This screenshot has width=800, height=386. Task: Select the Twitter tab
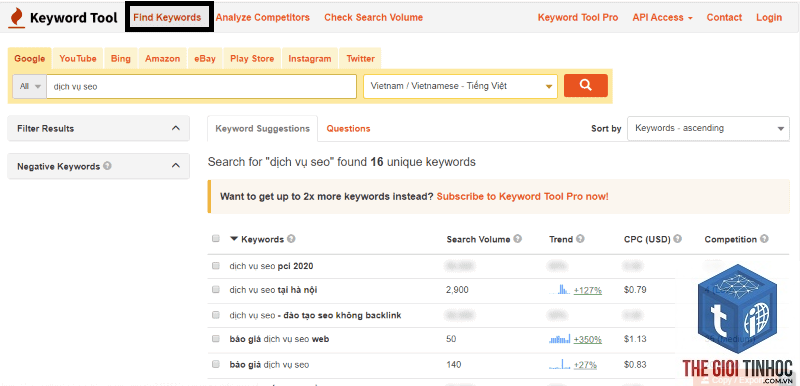pyautogui.click(x=361, y=59)
